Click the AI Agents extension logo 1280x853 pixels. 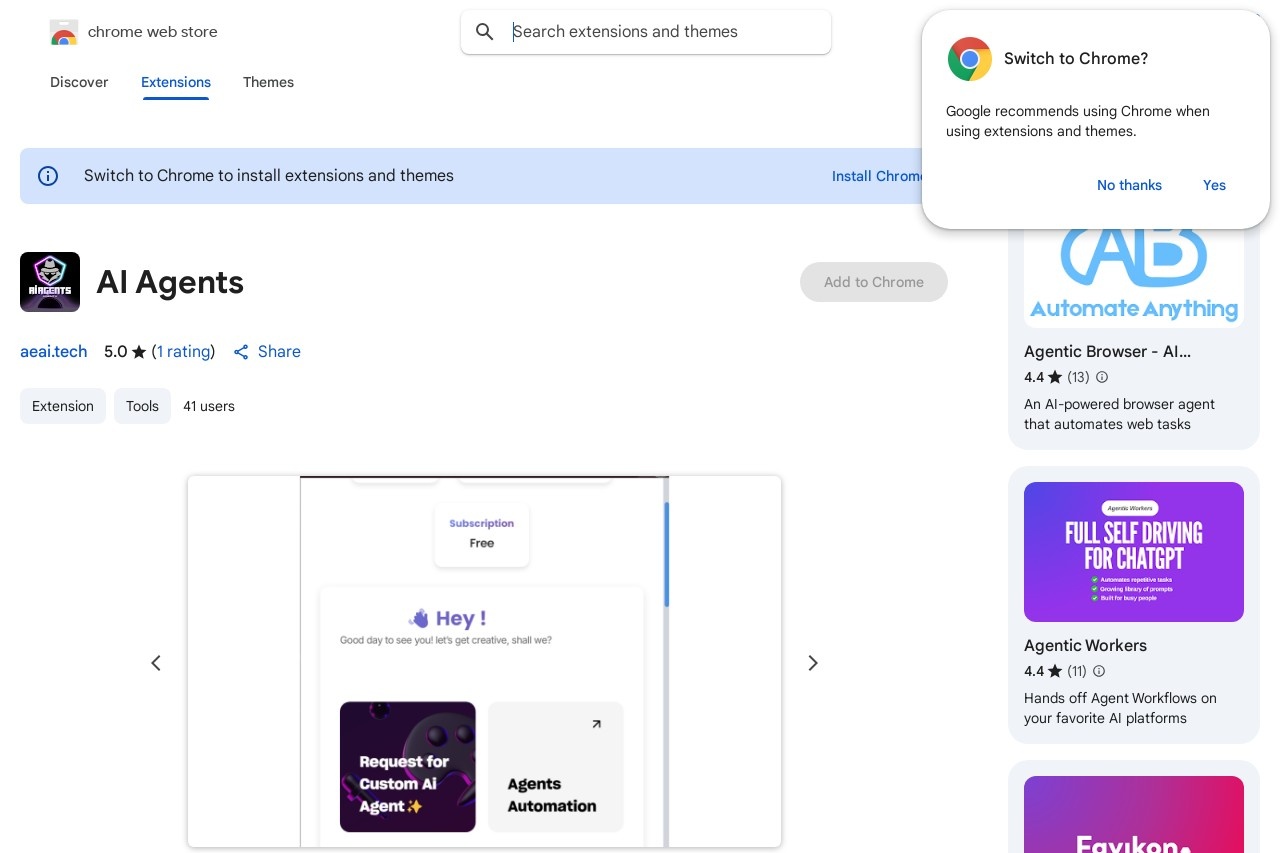[50, 282]
